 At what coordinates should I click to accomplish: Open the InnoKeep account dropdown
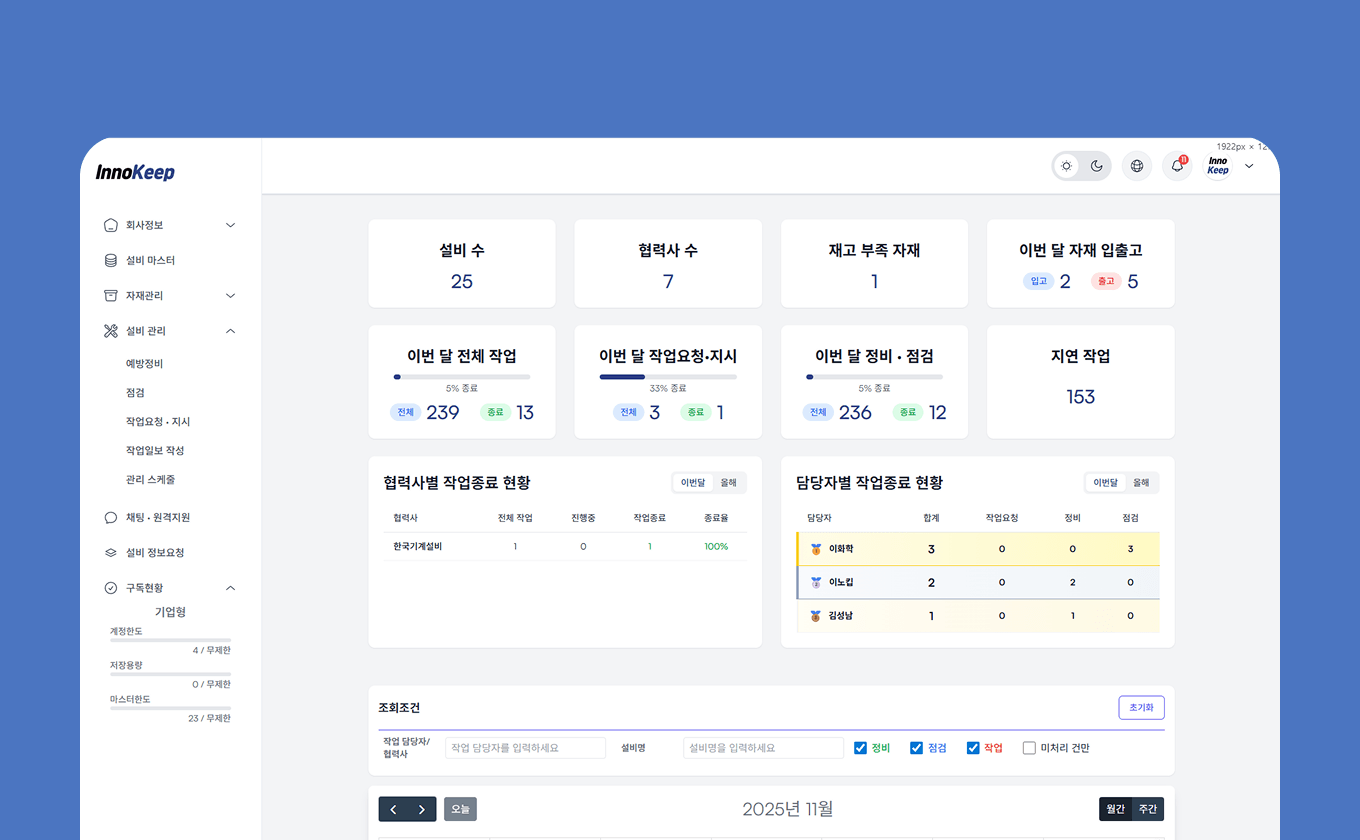[1247, 166]
